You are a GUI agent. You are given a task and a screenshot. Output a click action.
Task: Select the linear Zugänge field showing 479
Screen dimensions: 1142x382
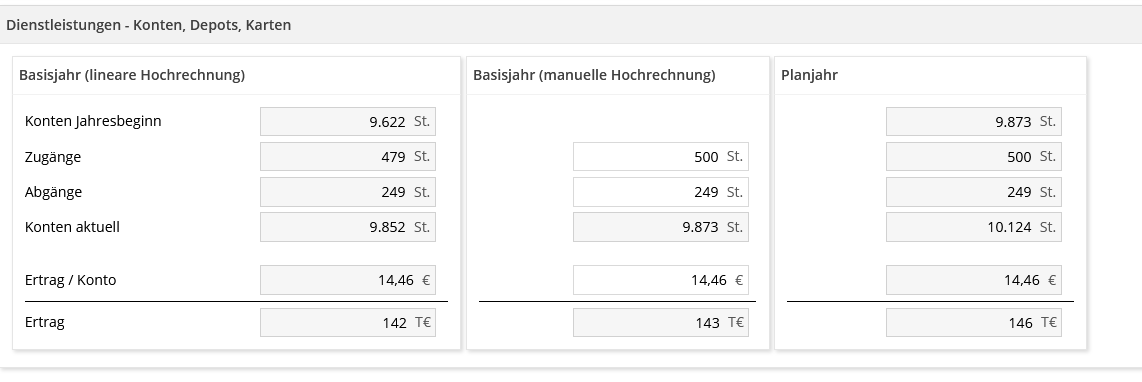[347, 157]
